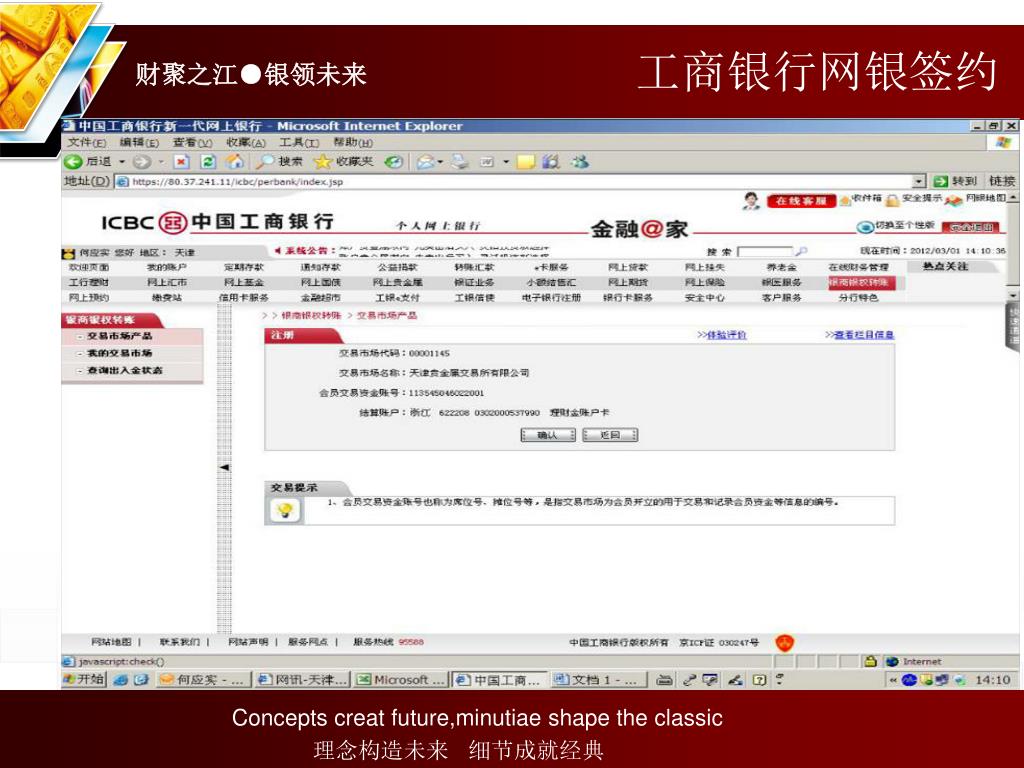Screen dimensions: 1024x768
Task: Open the Favorites (收藏夹) star icon
Action: tap(323, 161)
